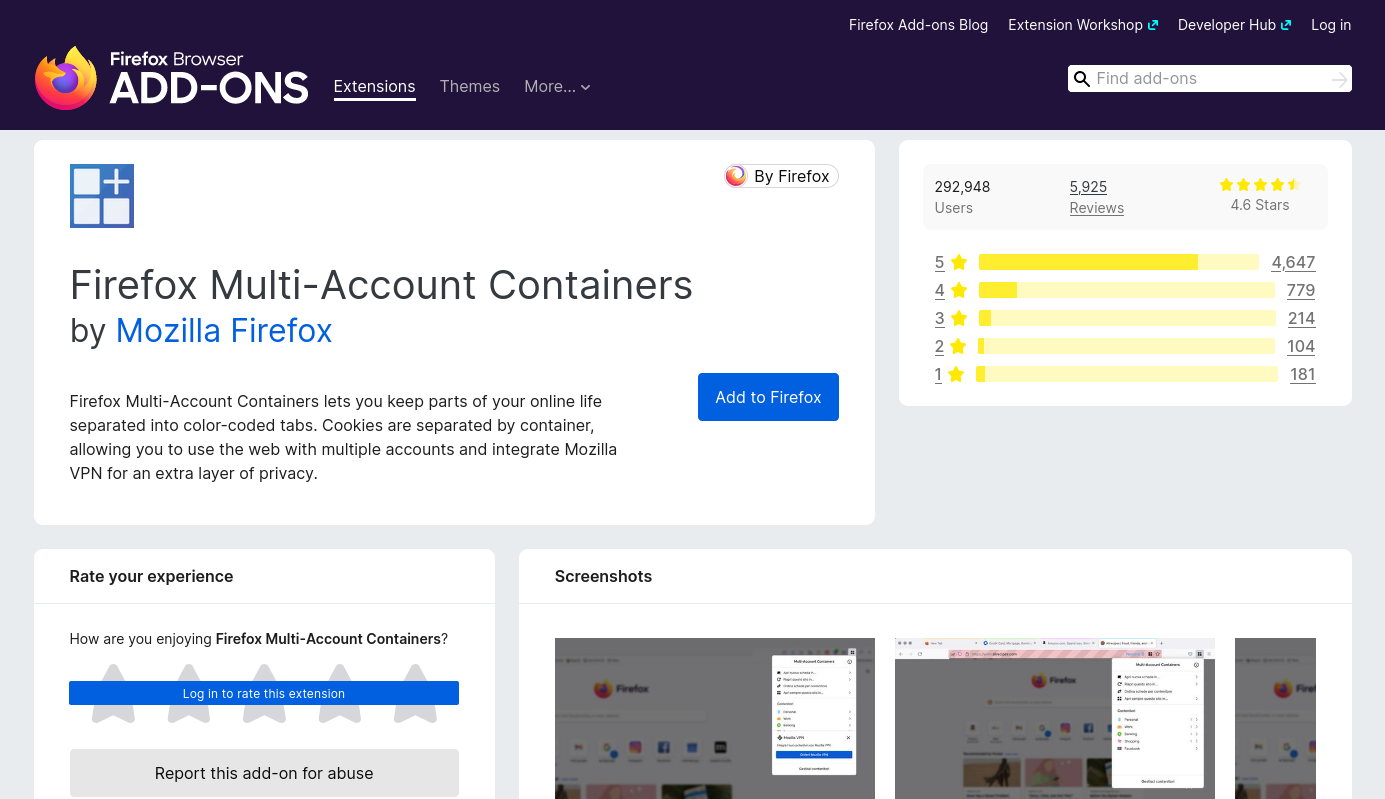Click the By Firefox badge
Image resolution: width=1385 pixels, height=799 pixels.
tap(781, 176)
